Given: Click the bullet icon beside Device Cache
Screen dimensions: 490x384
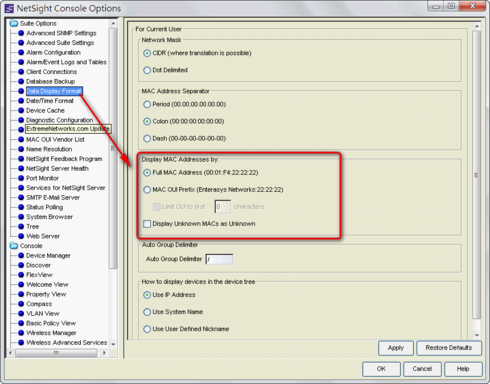Looking at the screenshot, I should tap(21, 110).
